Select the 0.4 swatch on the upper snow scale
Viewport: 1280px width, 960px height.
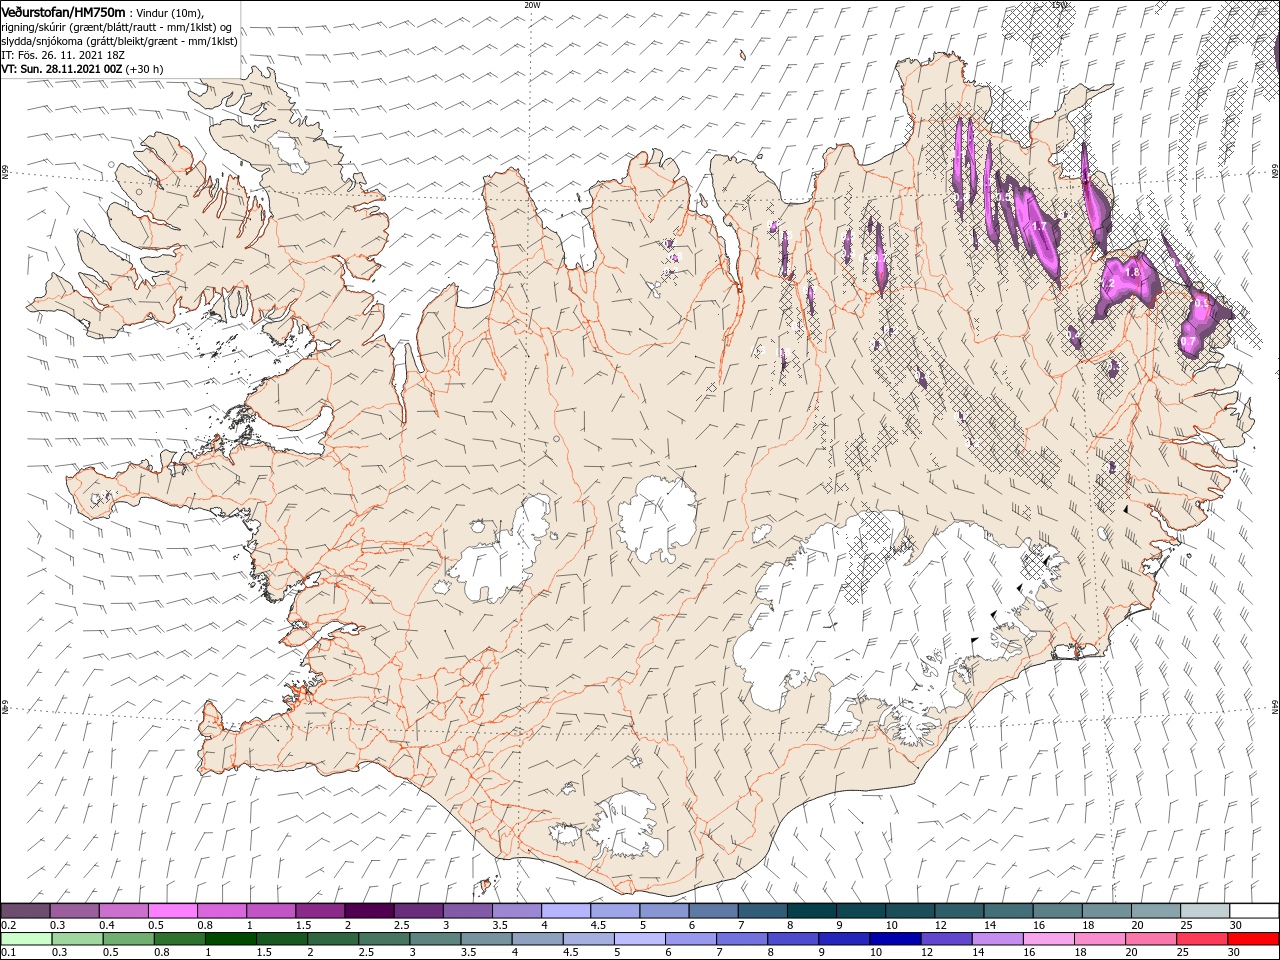(x=124, y=911)
